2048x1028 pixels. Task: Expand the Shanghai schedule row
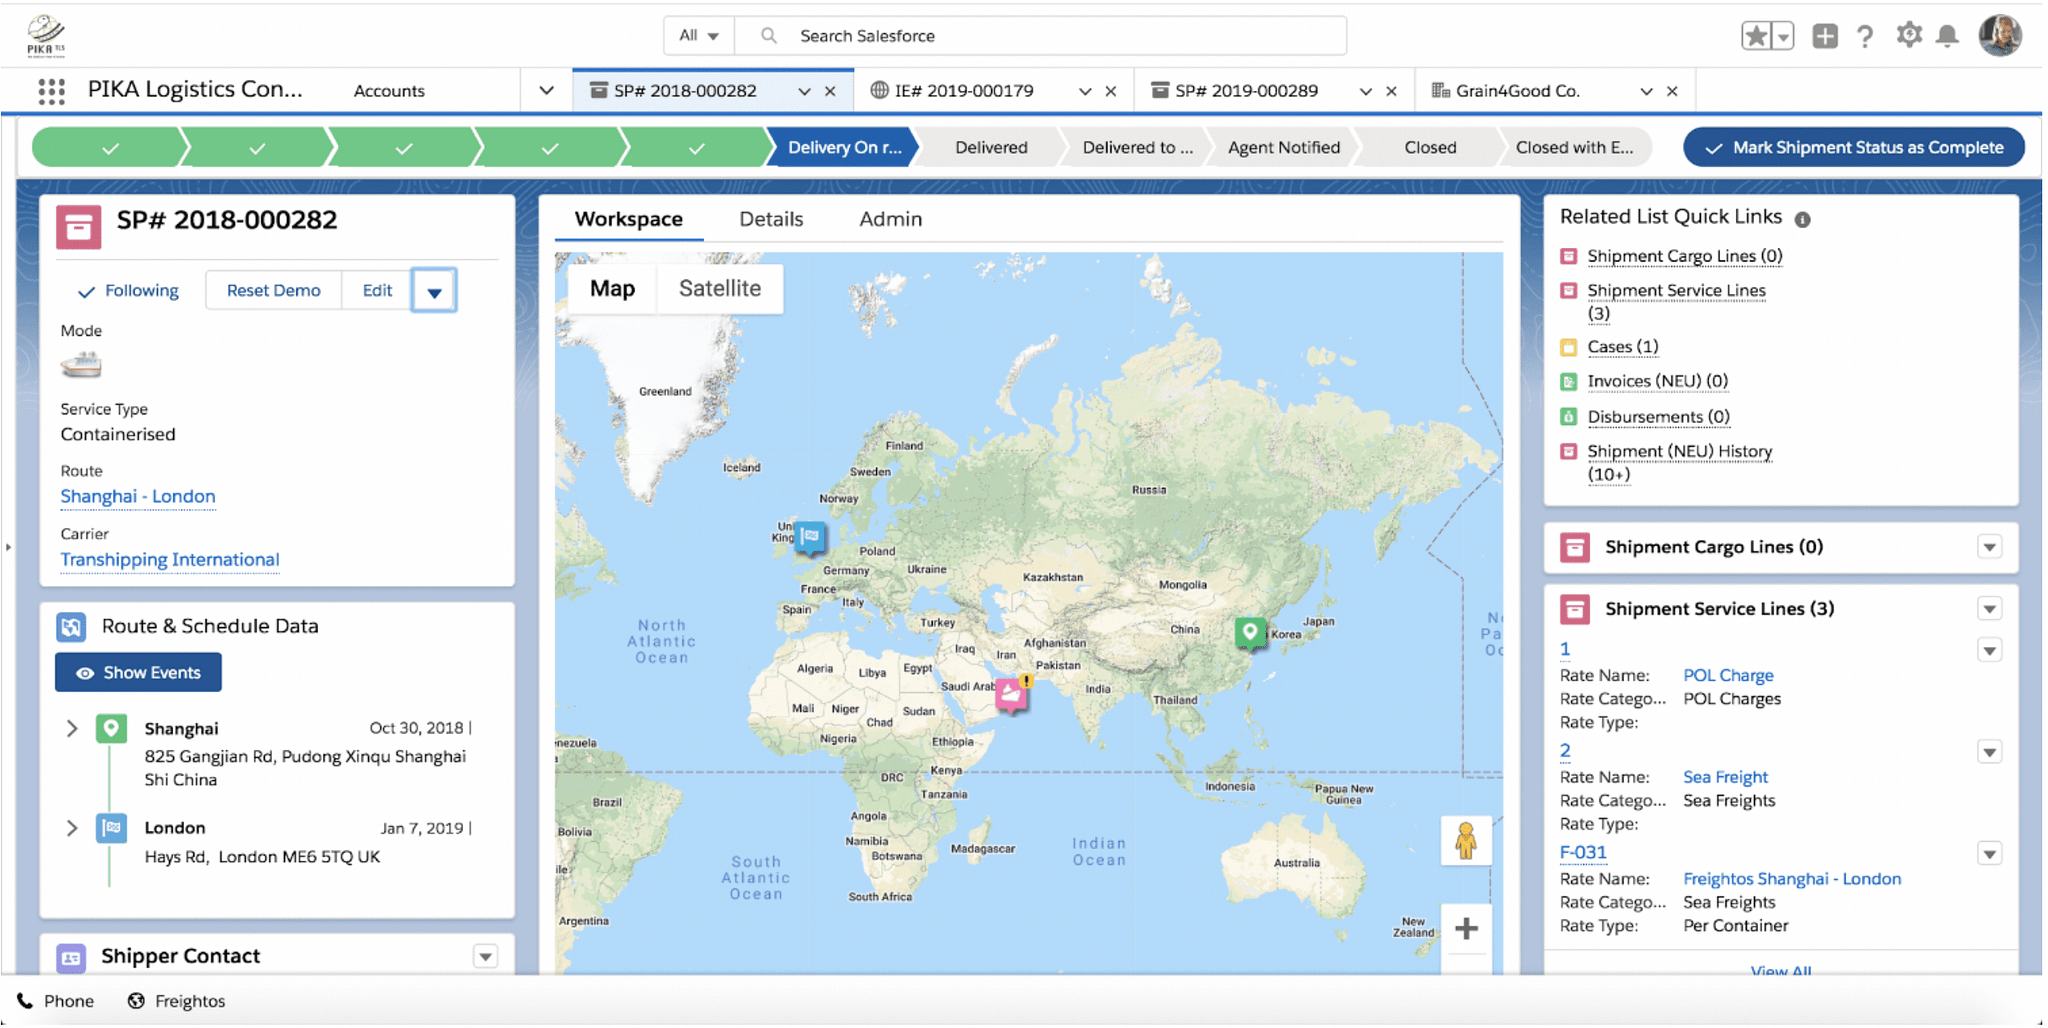[72, 729]
